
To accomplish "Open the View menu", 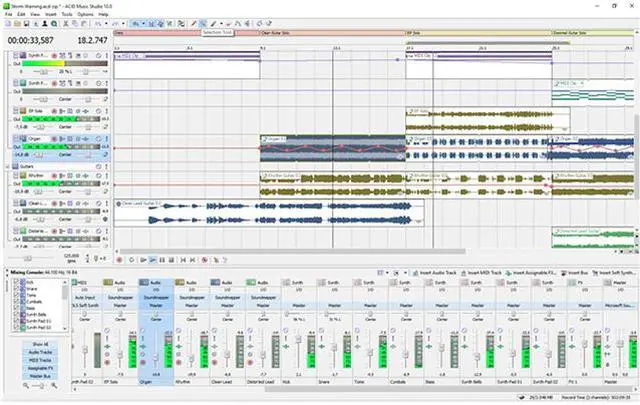I will 35,14.
